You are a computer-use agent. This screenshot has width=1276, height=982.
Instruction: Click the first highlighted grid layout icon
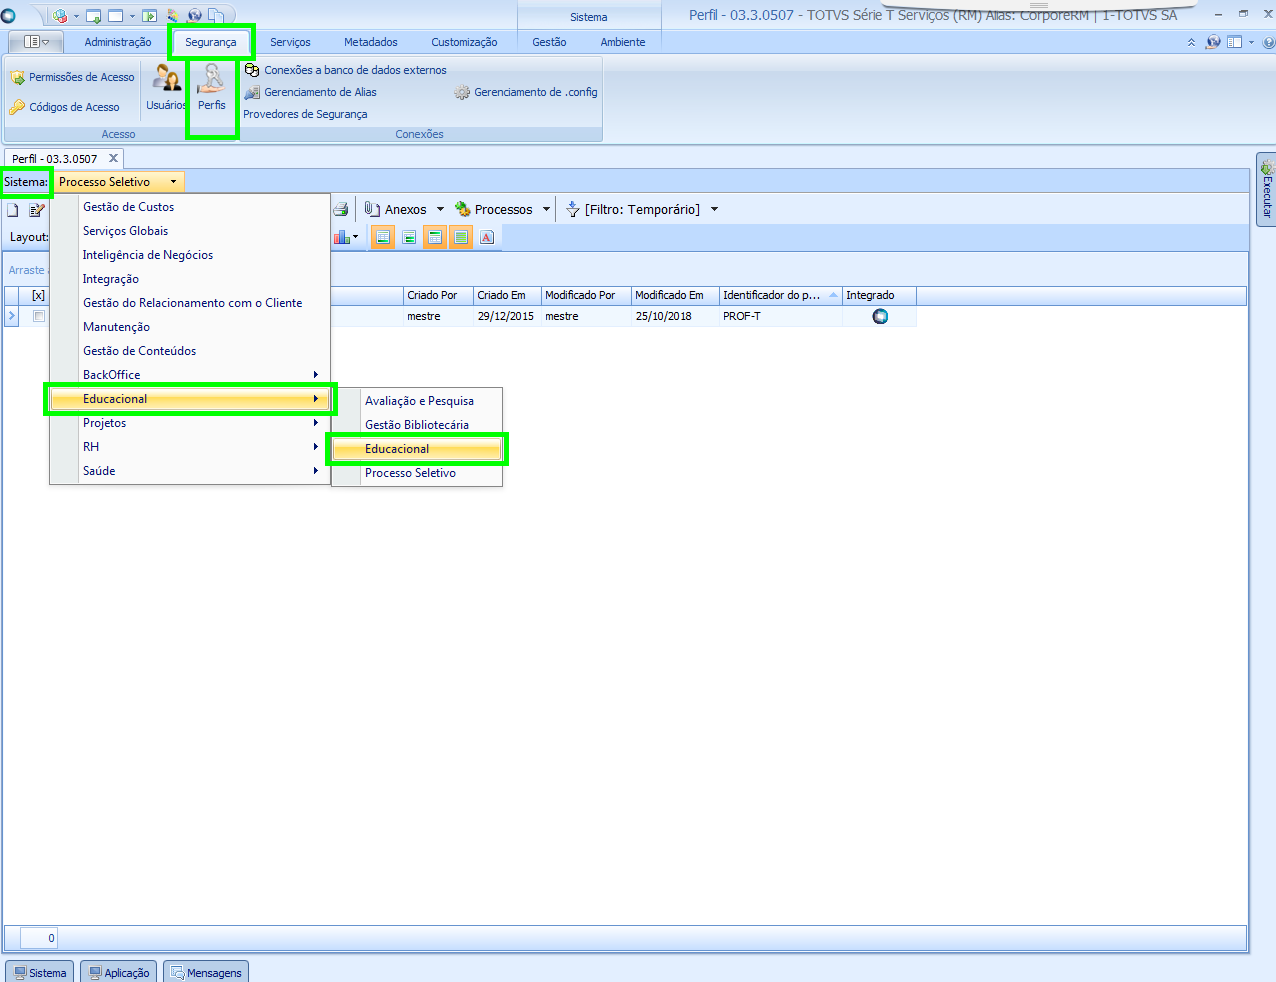click(x=383, y=237)
